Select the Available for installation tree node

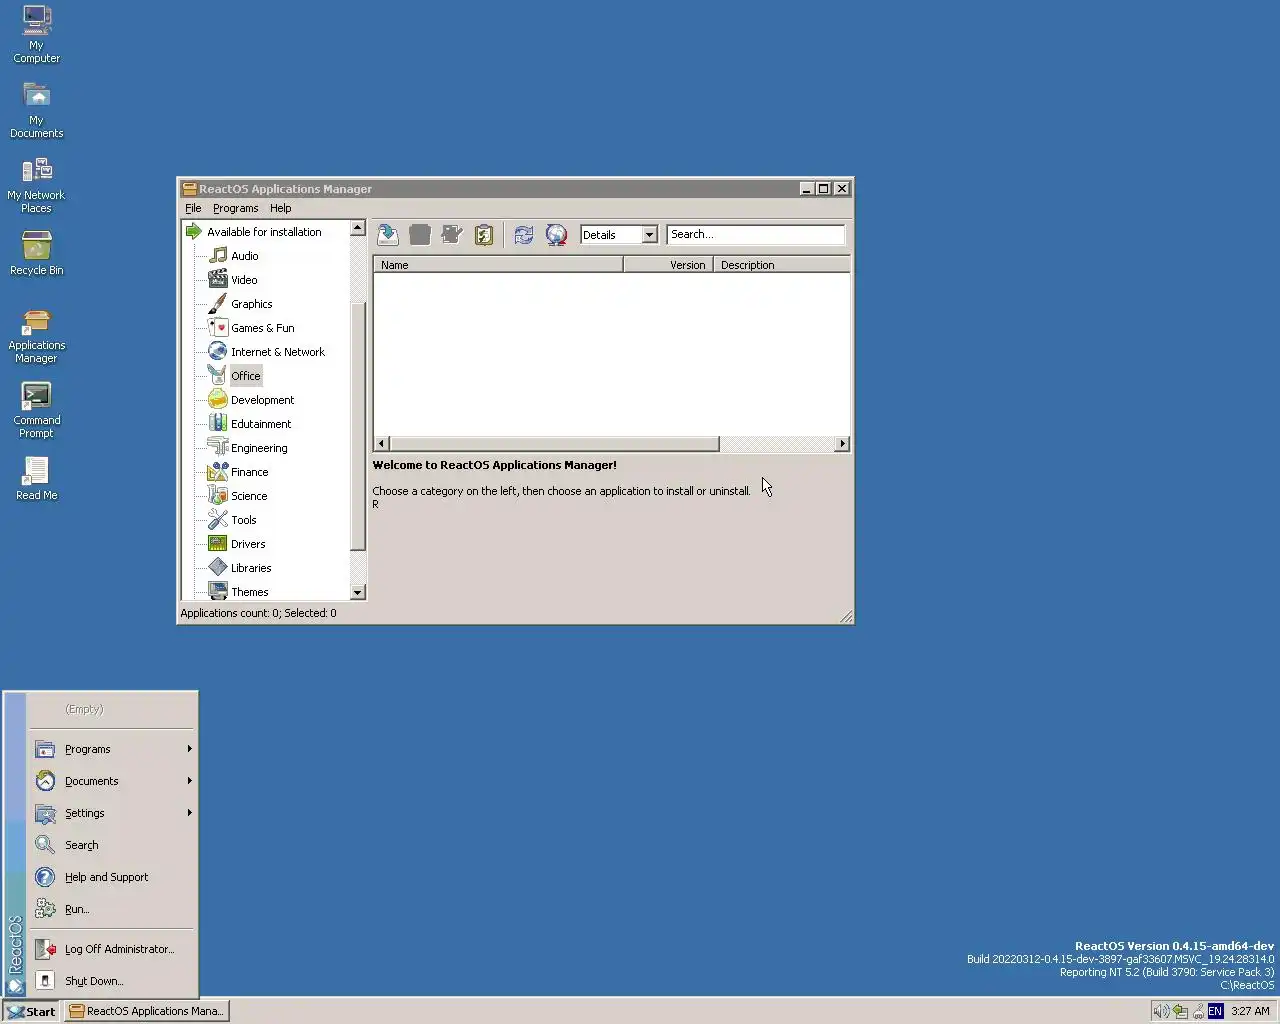tap(264, 232)
